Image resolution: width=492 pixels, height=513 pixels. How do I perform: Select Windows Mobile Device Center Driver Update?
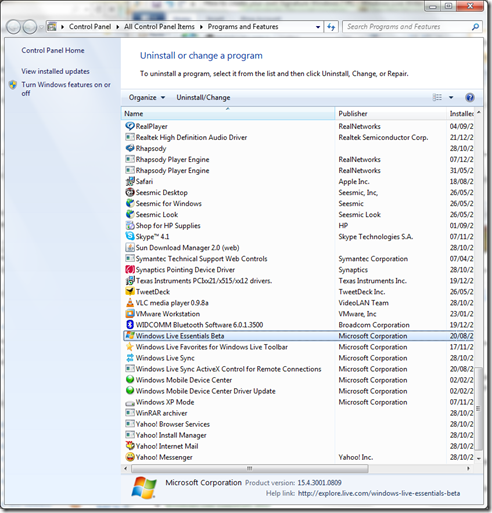coord(299,391)
